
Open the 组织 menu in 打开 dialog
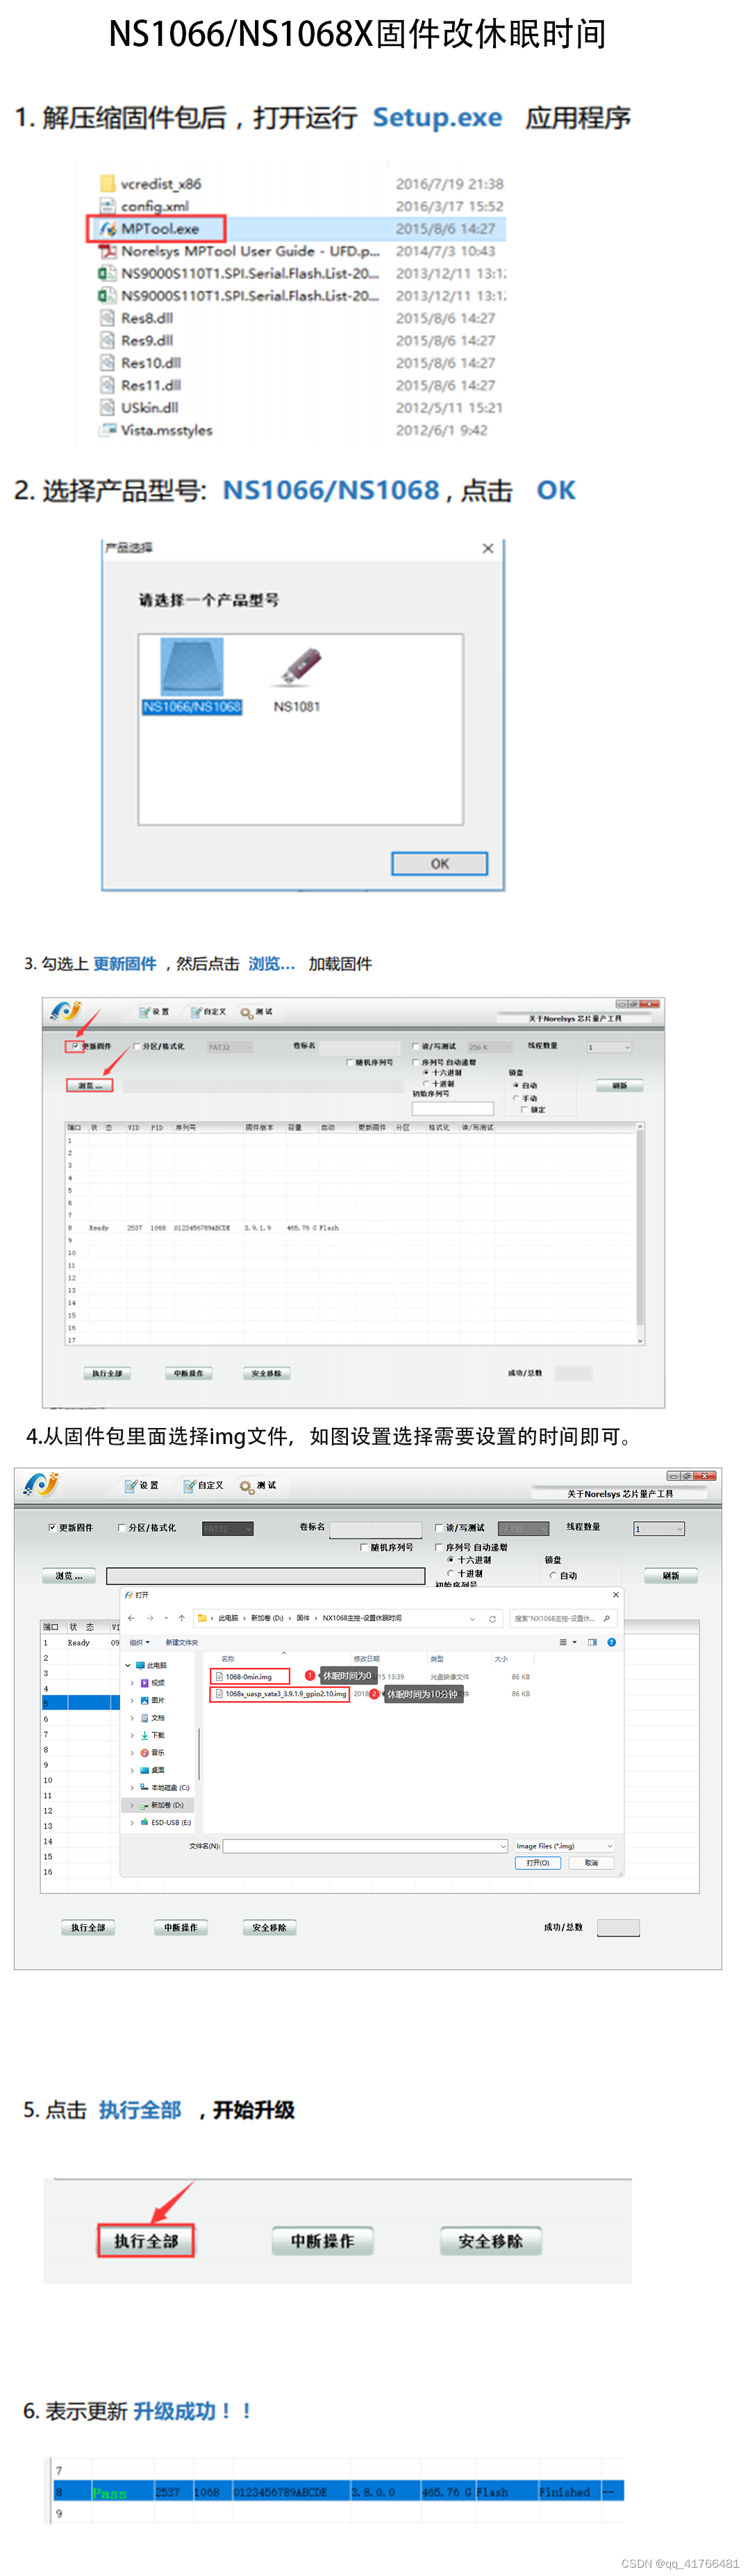(139, 1642)
